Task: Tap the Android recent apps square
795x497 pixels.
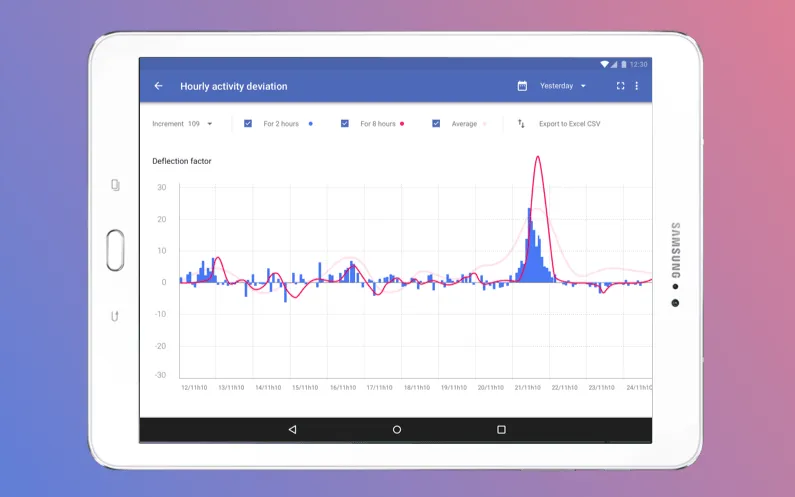Action: pyautogui.click(x=501, y=430)
